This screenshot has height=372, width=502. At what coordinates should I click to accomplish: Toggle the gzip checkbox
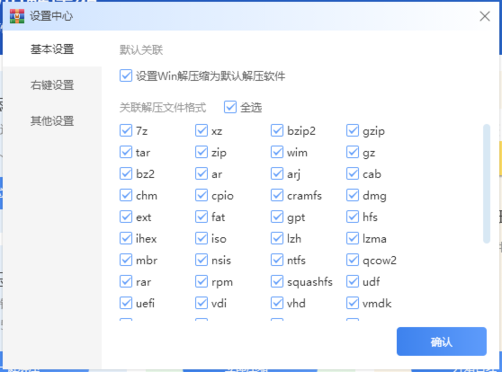tap(352, 130)
